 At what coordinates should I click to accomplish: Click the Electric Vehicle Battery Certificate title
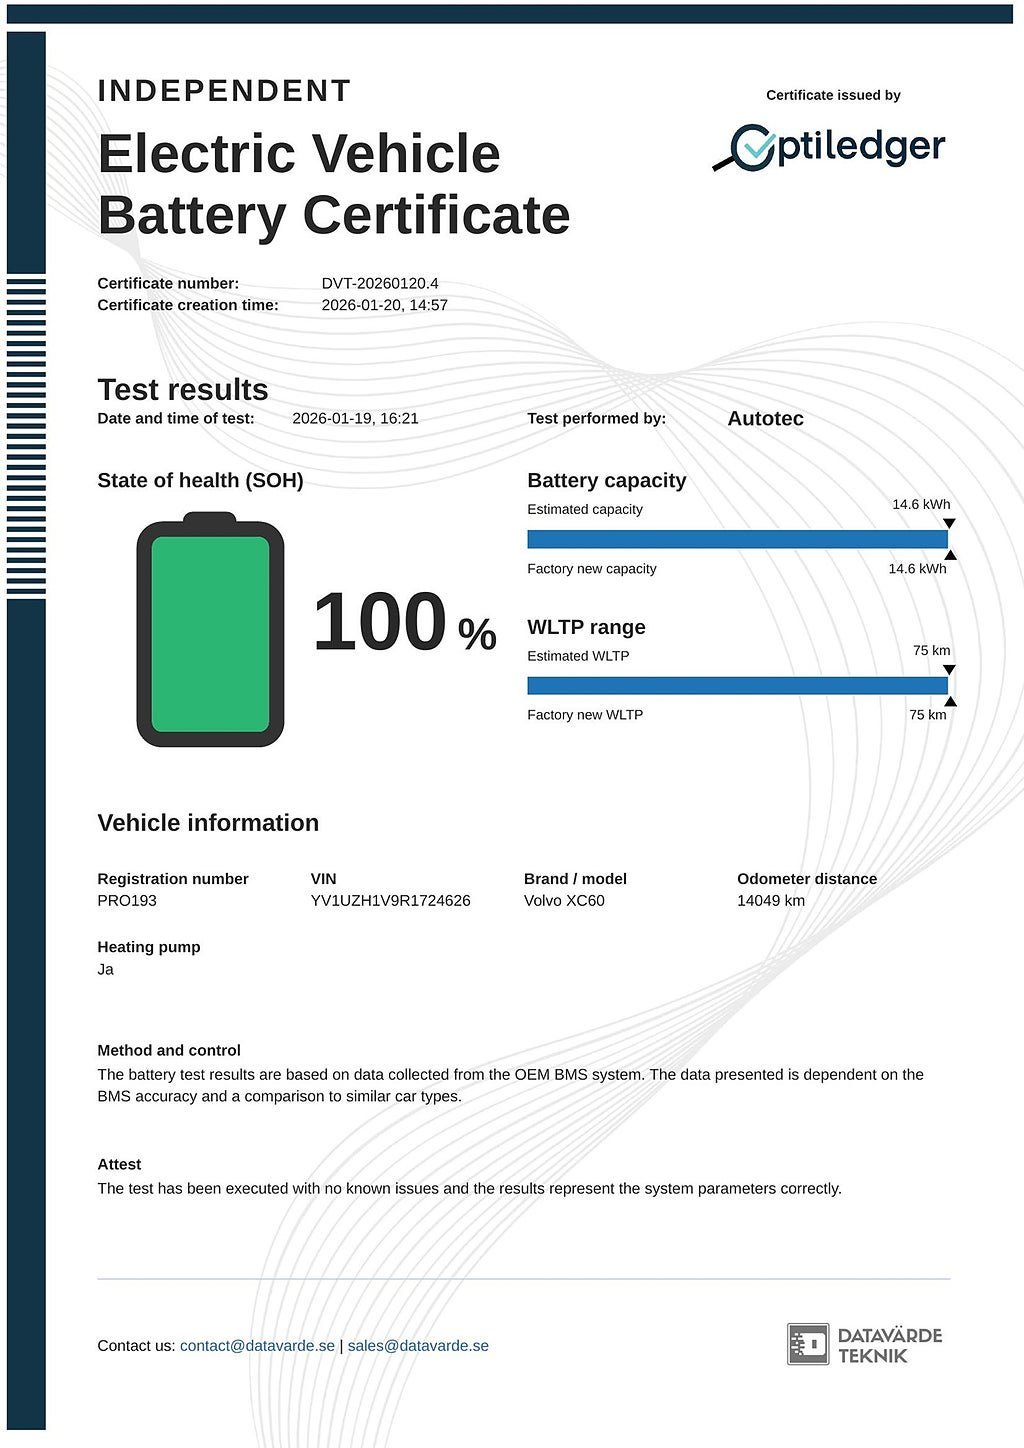pos(333,184)
